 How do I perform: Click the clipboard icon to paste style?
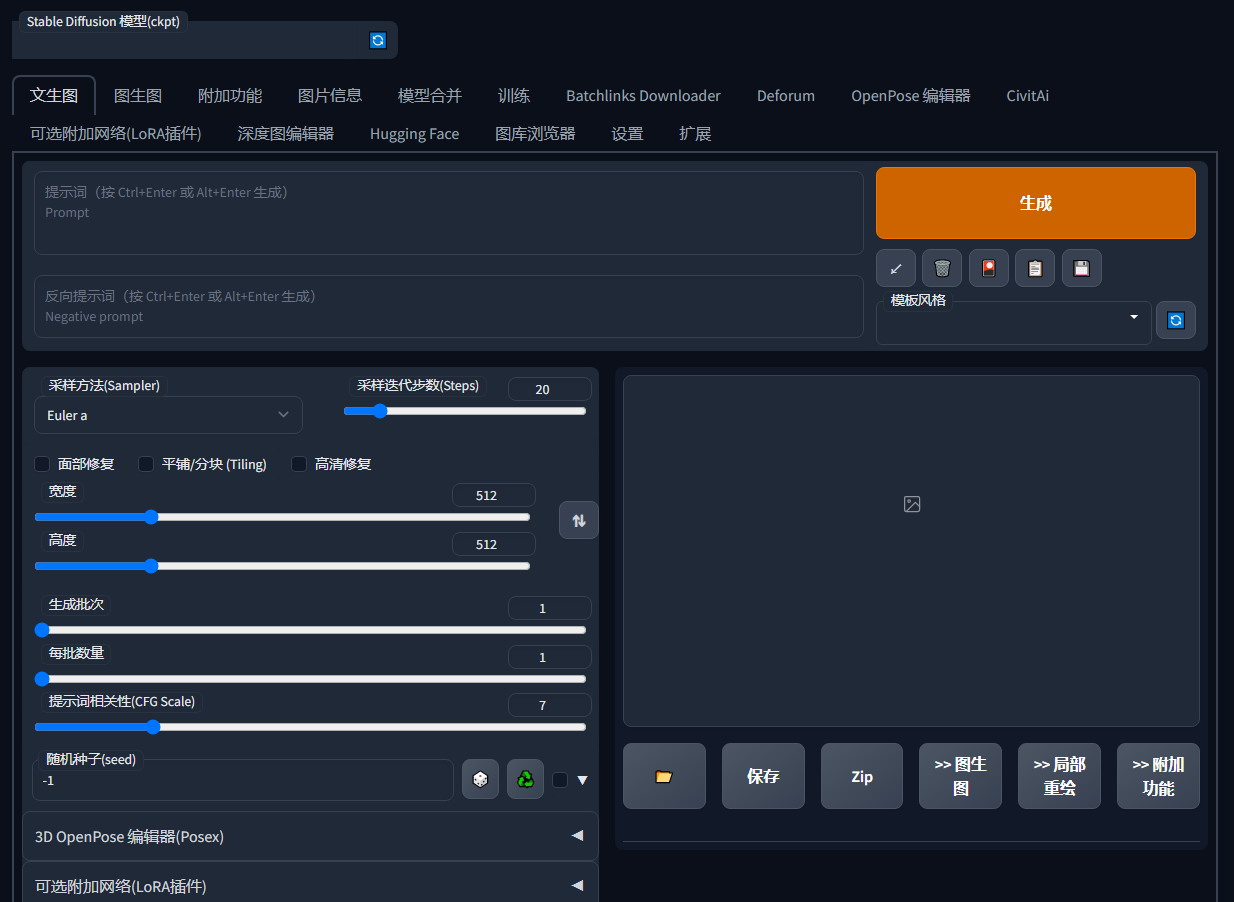point(1035,268)
